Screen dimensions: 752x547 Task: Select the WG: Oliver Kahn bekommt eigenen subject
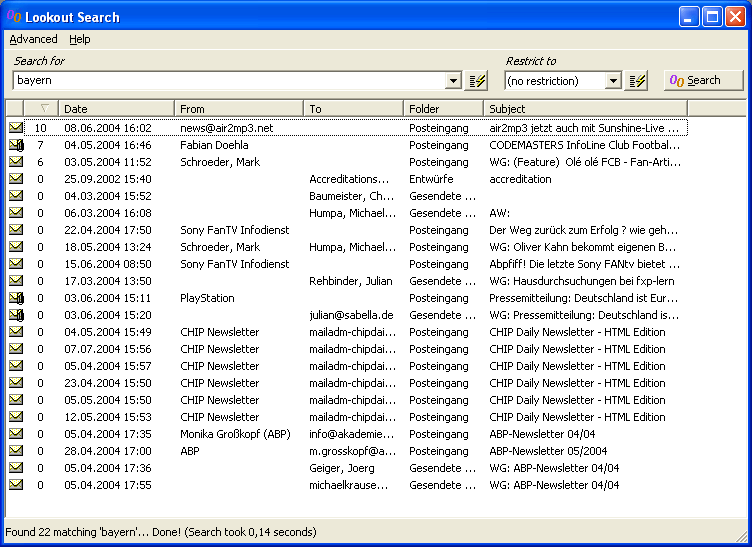point(582,247)
